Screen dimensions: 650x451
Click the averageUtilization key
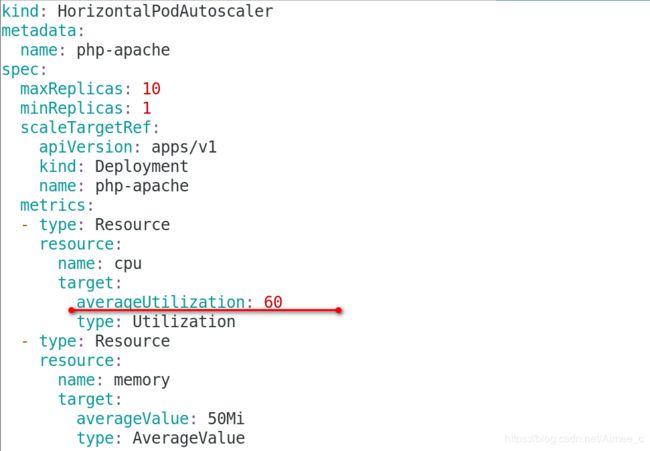point(160,302)
